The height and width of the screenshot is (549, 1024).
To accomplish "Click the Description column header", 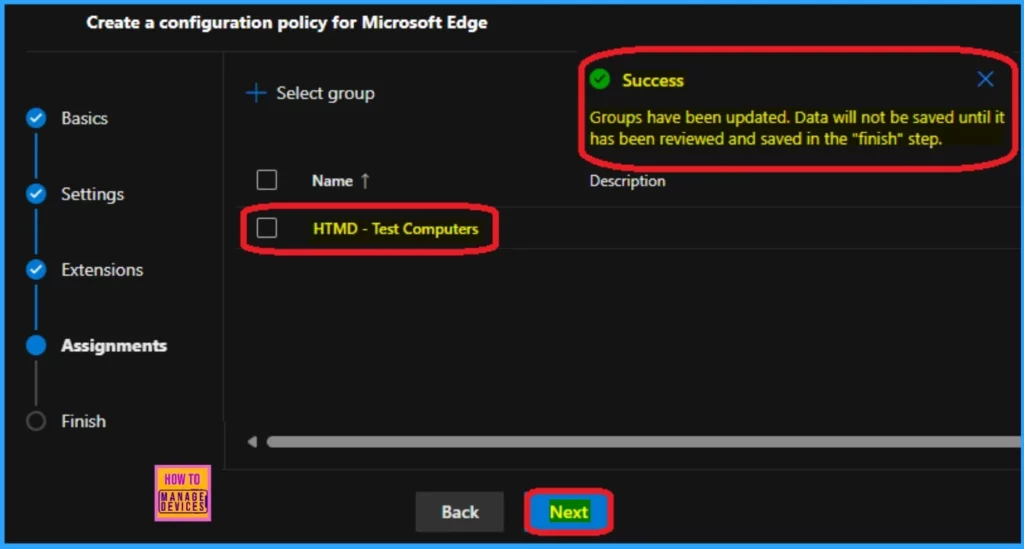I will click(x=627, y=181).
